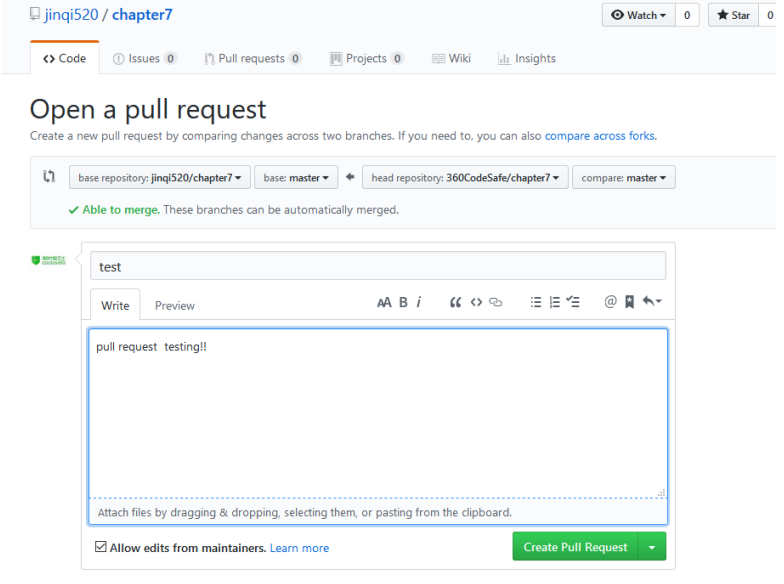Viewport: 784px width, 584px height.
Task: Click the Create Pull Request button
Action: tap(575, 547)
